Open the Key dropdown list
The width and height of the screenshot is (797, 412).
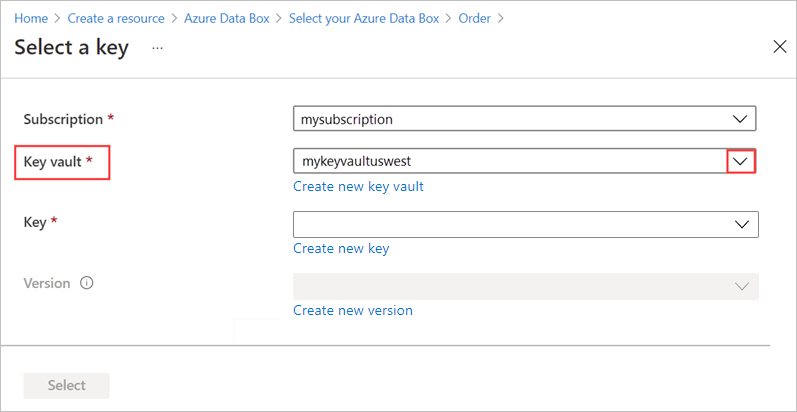742,224
